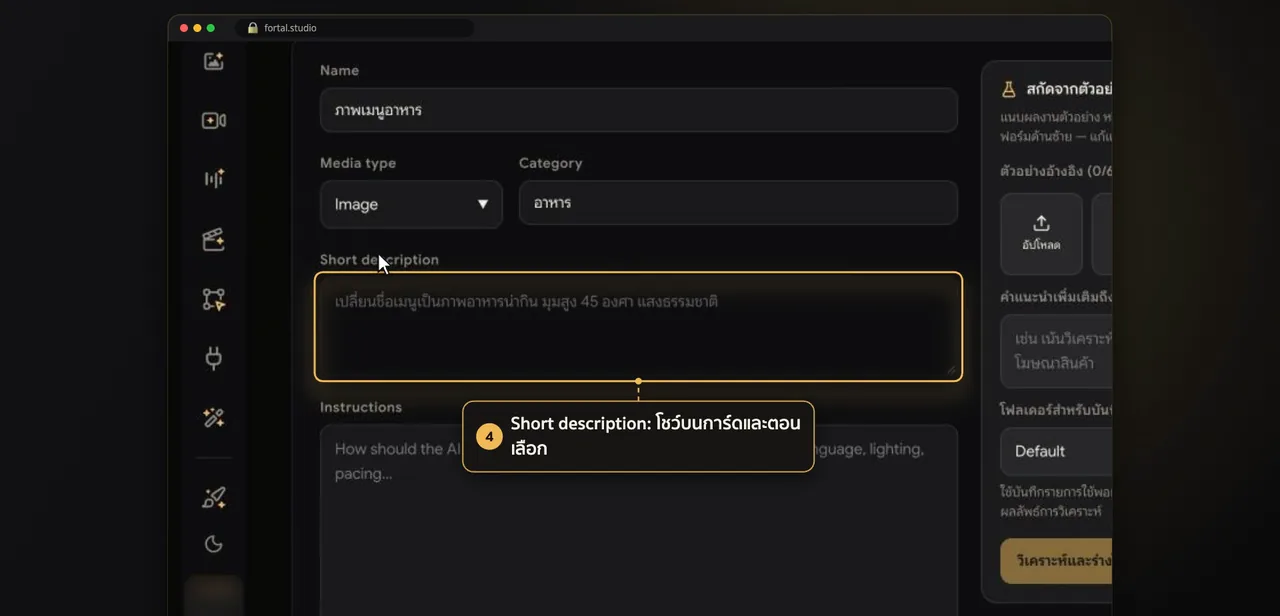Expand the Default folder selector
1280x616 pixels.
coord(1056,451)
